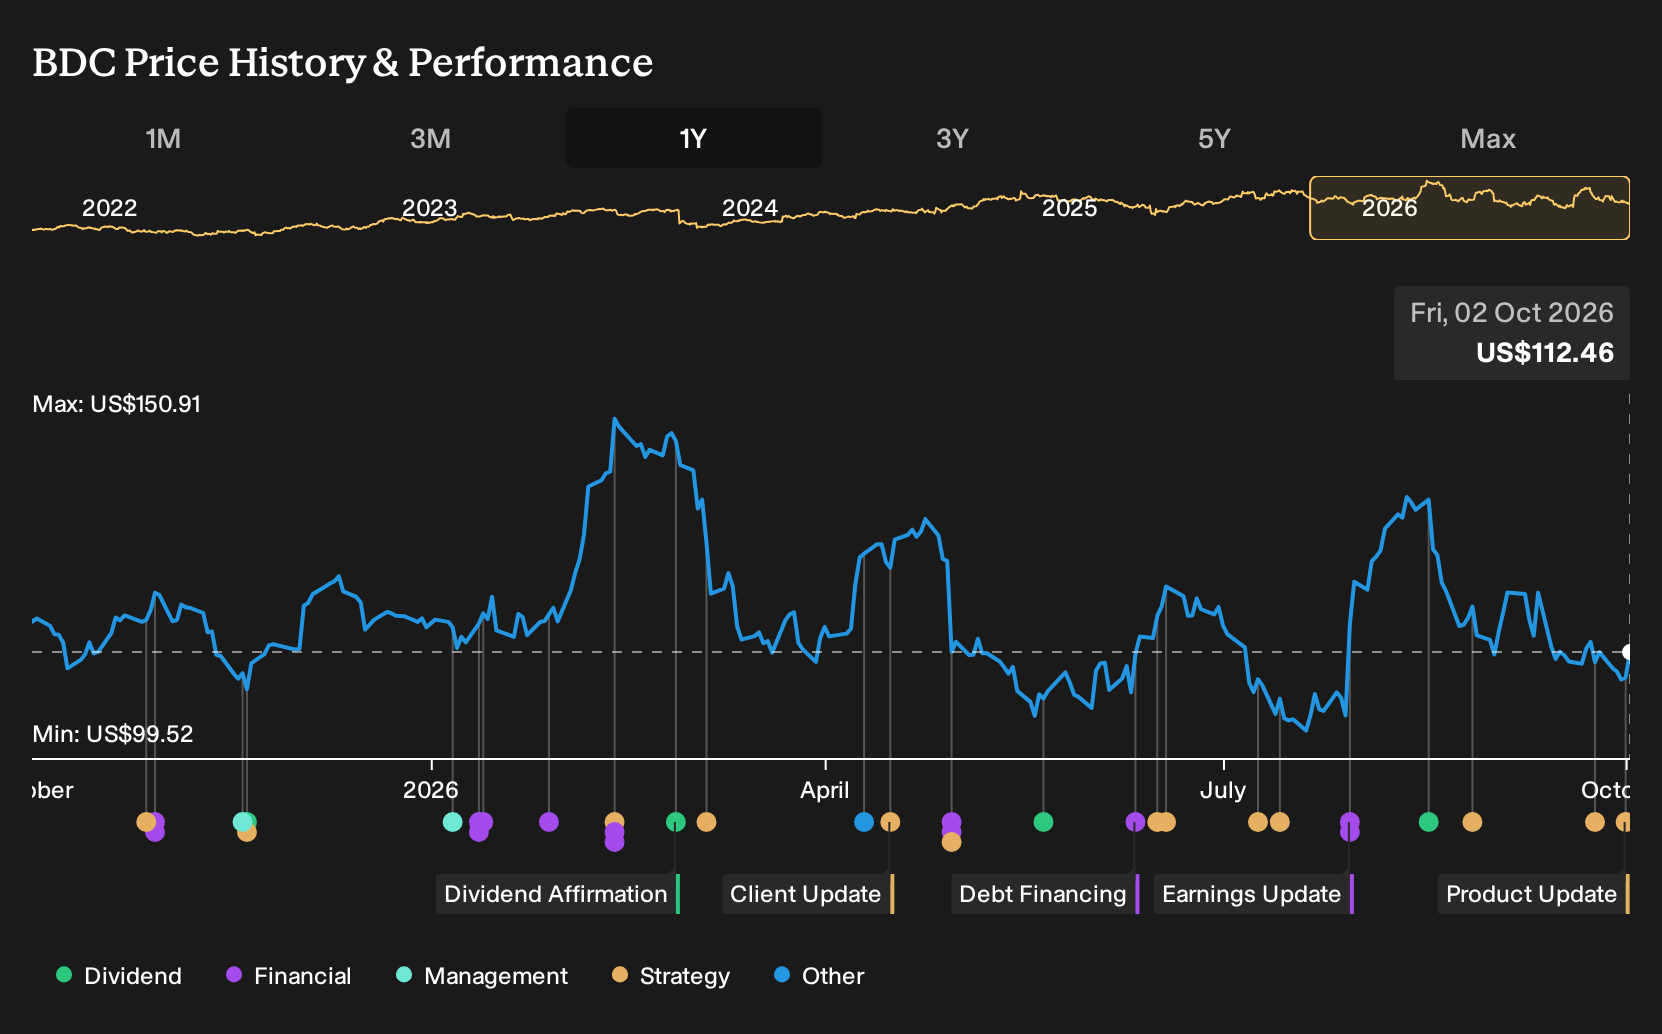
Task: Click purple marker connected to Debt Financing label
Action: pyautogui.click(x=1135, y=822)
